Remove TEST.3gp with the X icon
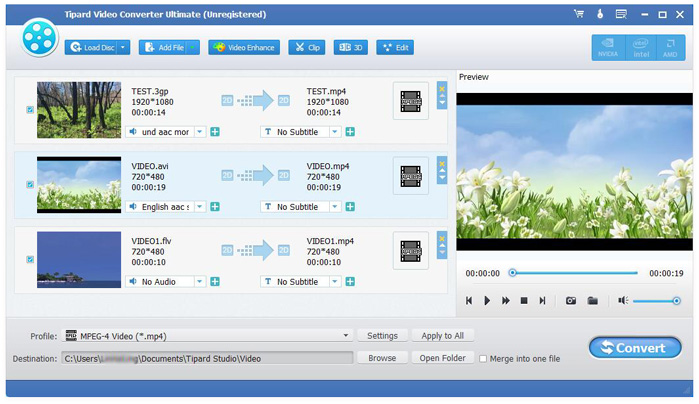The width and height of the screenshot is (699, 404). 442,88
